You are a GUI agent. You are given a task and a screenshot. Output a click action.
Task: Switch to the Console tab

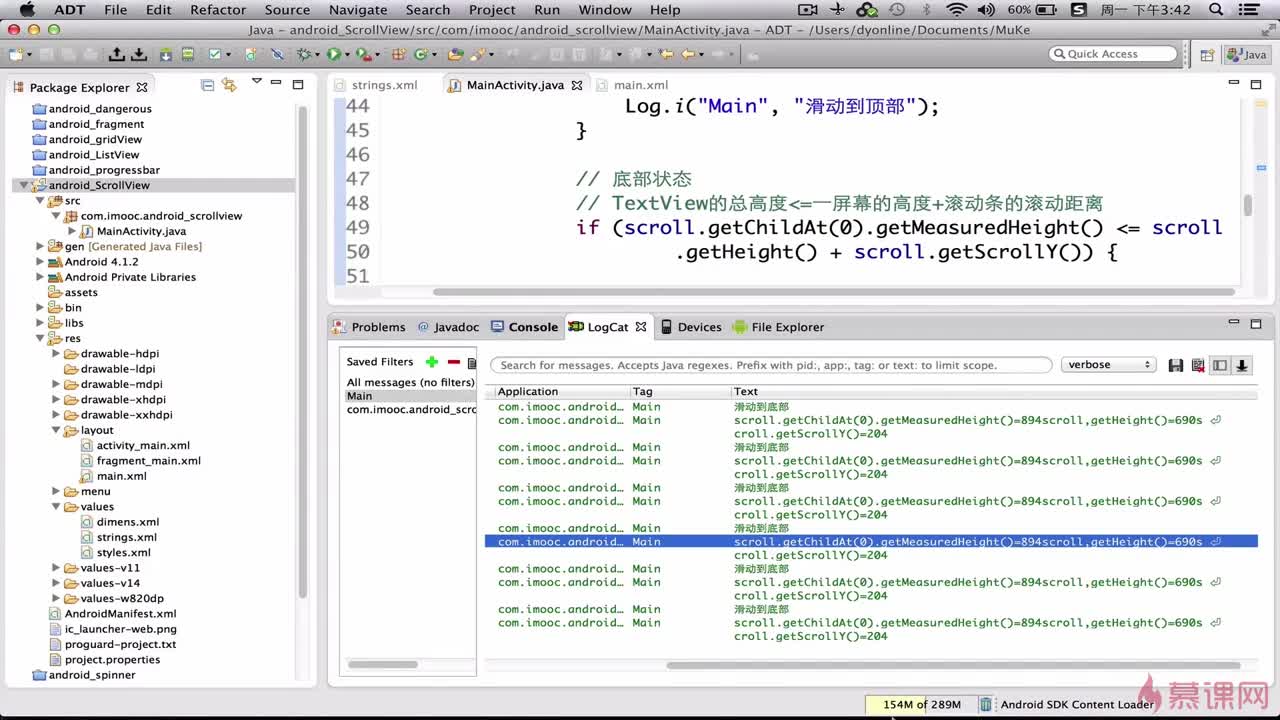click(x=525, y=327)
